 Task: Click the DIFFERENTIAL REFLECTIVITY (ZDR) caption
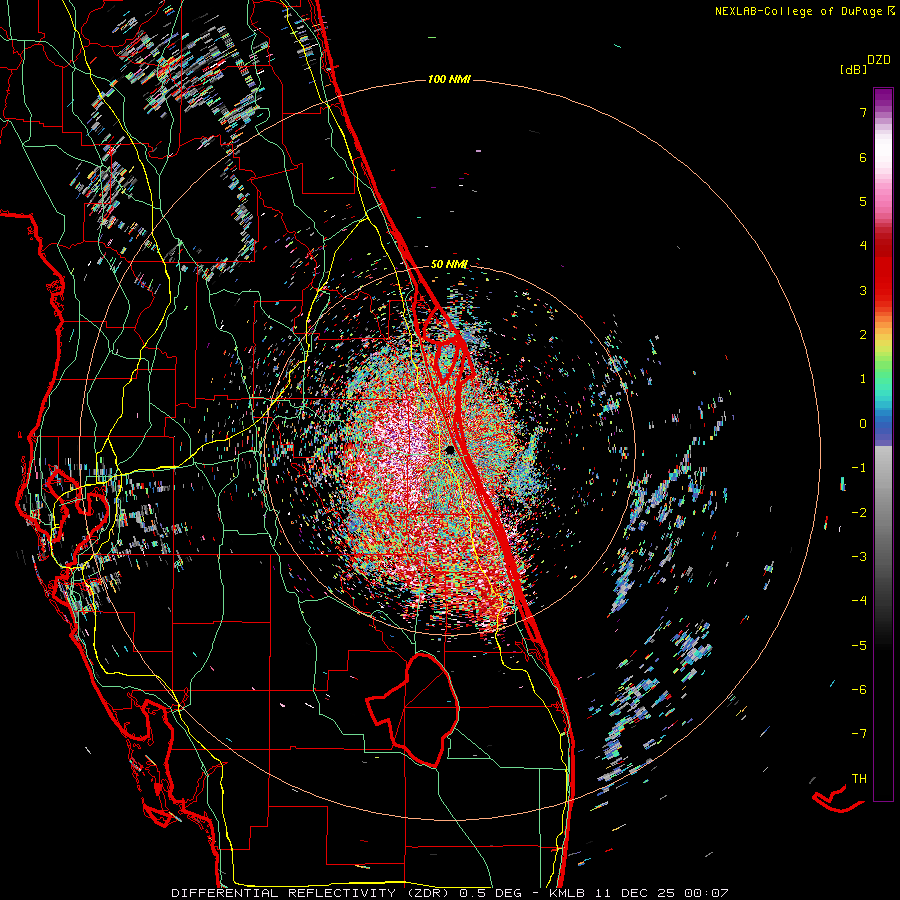(x=312, y=893)
